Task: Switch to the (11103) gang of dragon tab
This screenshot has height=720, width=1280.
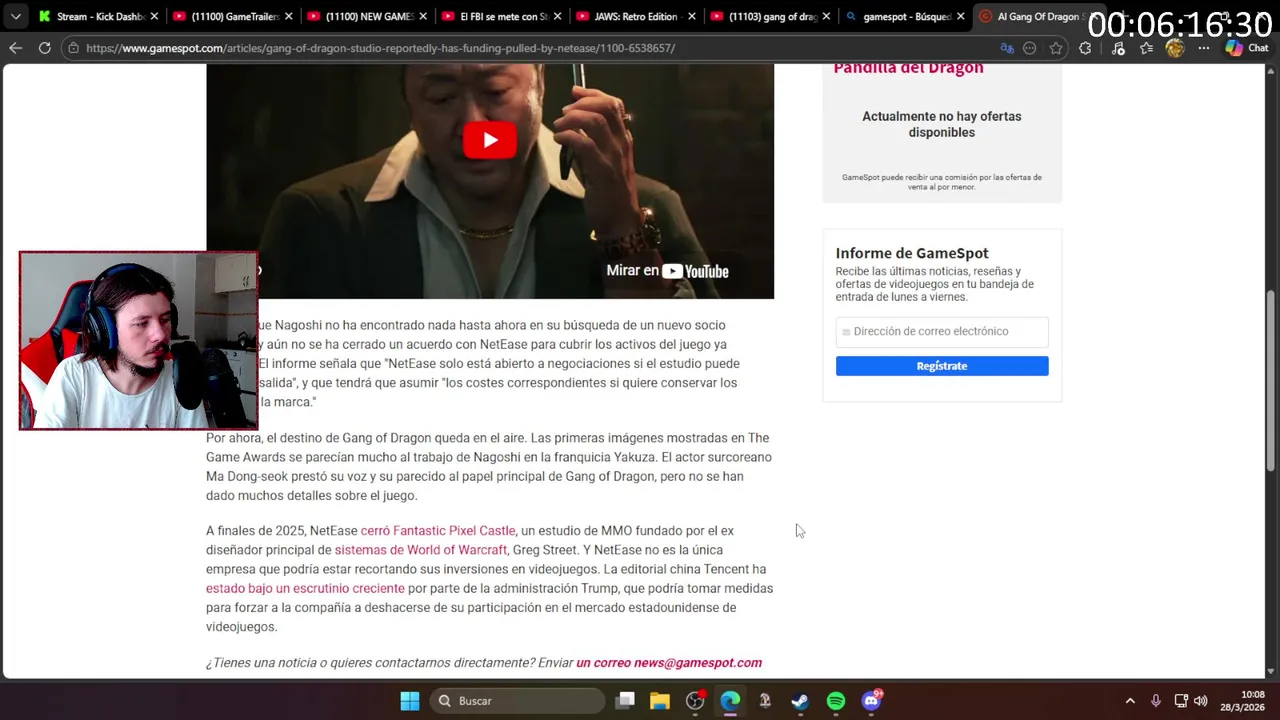Action: point(770,16)
